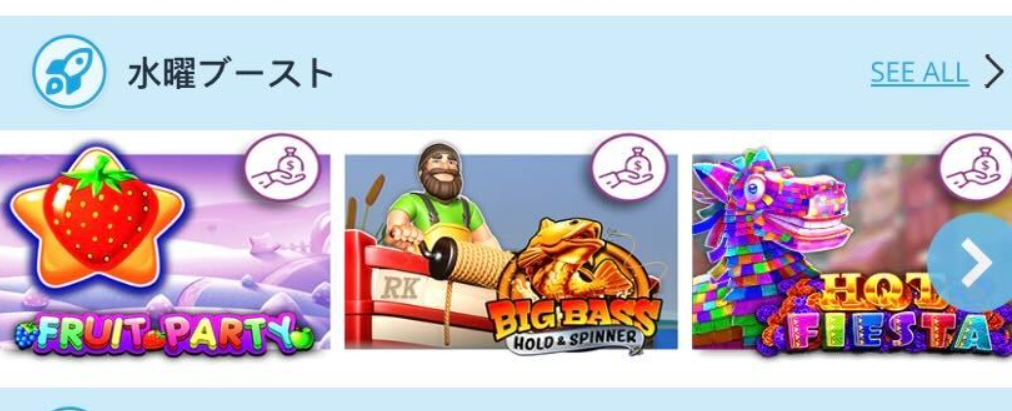The height and width of the screenshot is (411, 1012).
Task: Select the 水曜ブースト section heading
Action: [x=230, y=73]
